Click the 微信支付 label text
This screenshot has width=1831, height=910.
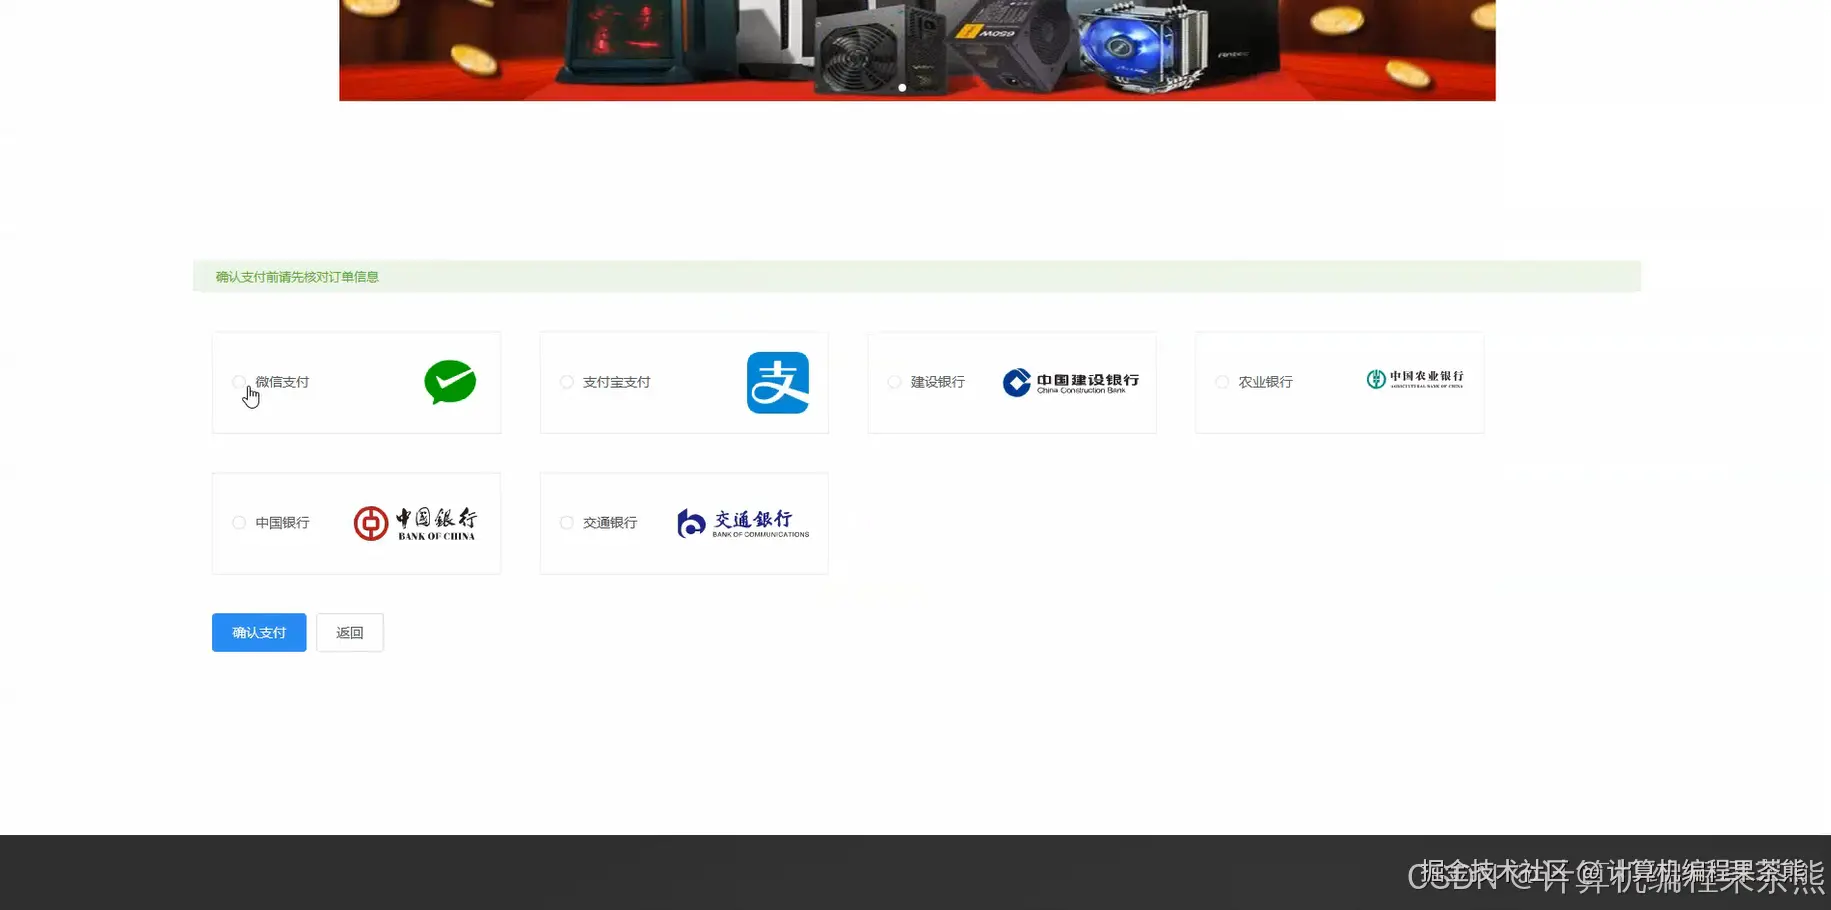[282, 382]
